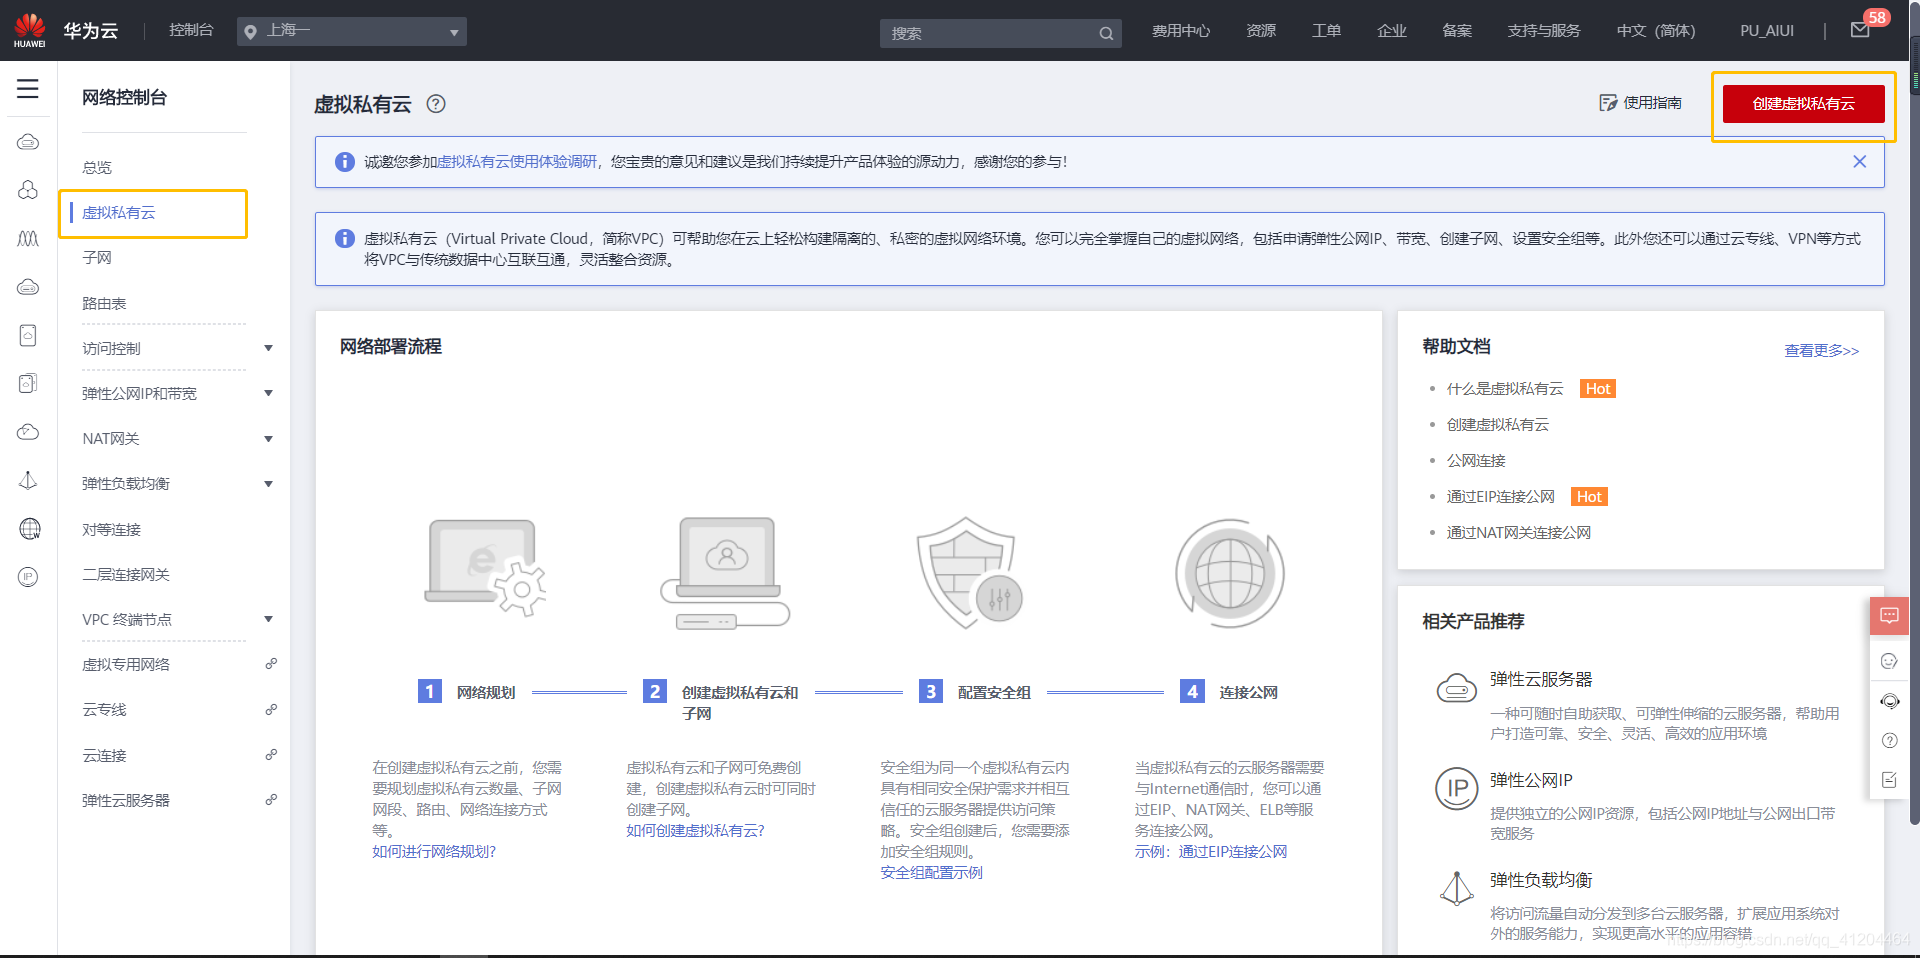Open help doc 什么是虚拟私有云

coord(1505,389)
